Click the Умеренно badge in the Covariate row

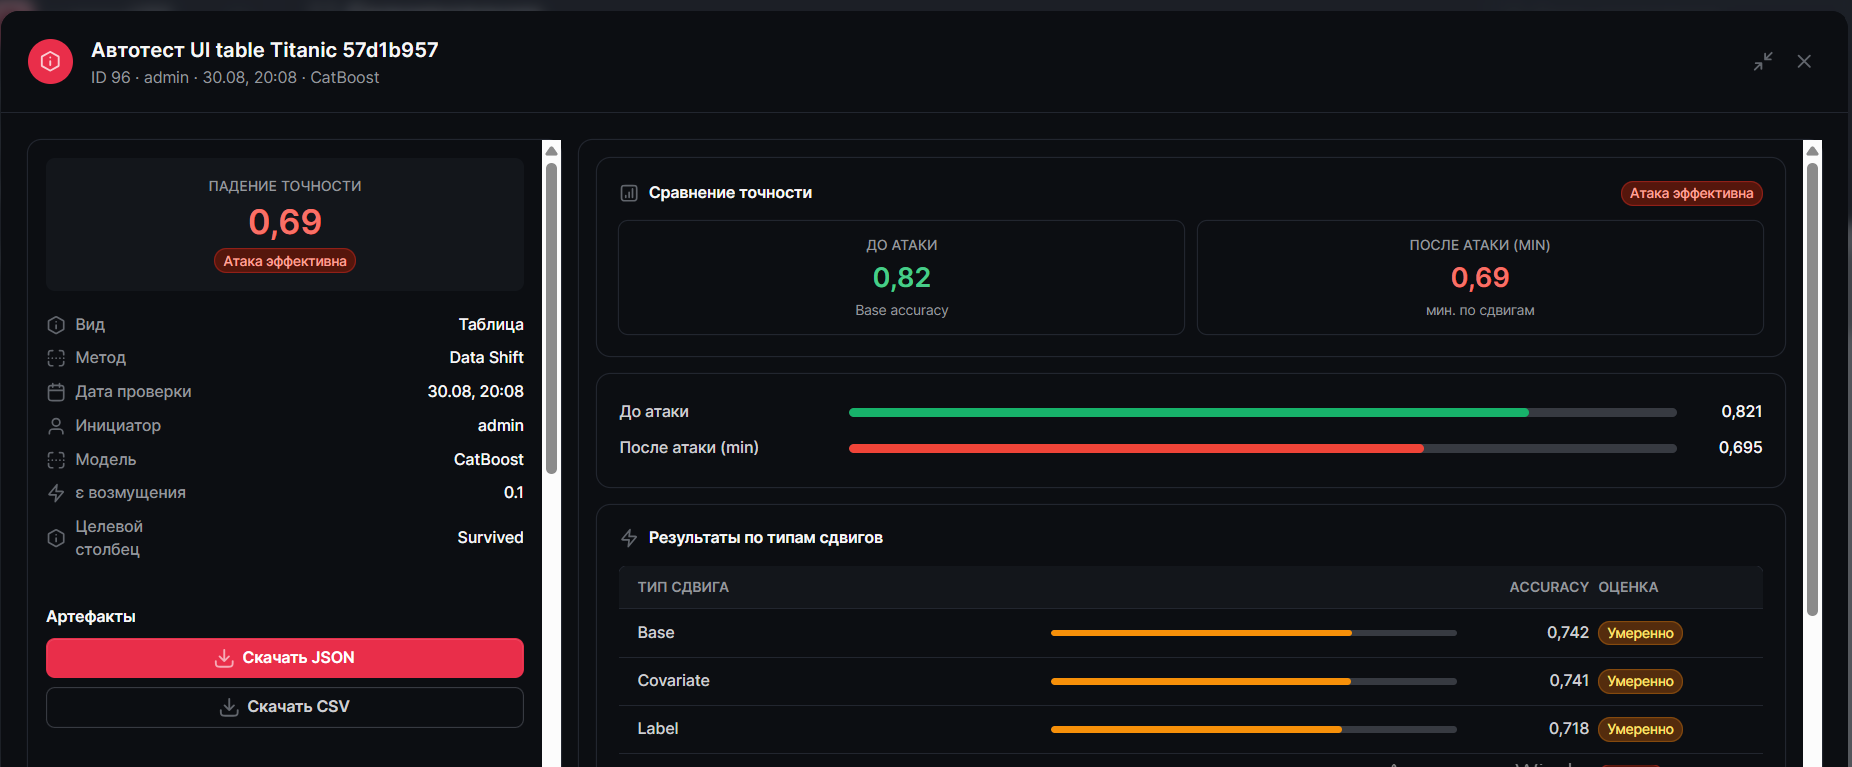(x=1640, y=681)
